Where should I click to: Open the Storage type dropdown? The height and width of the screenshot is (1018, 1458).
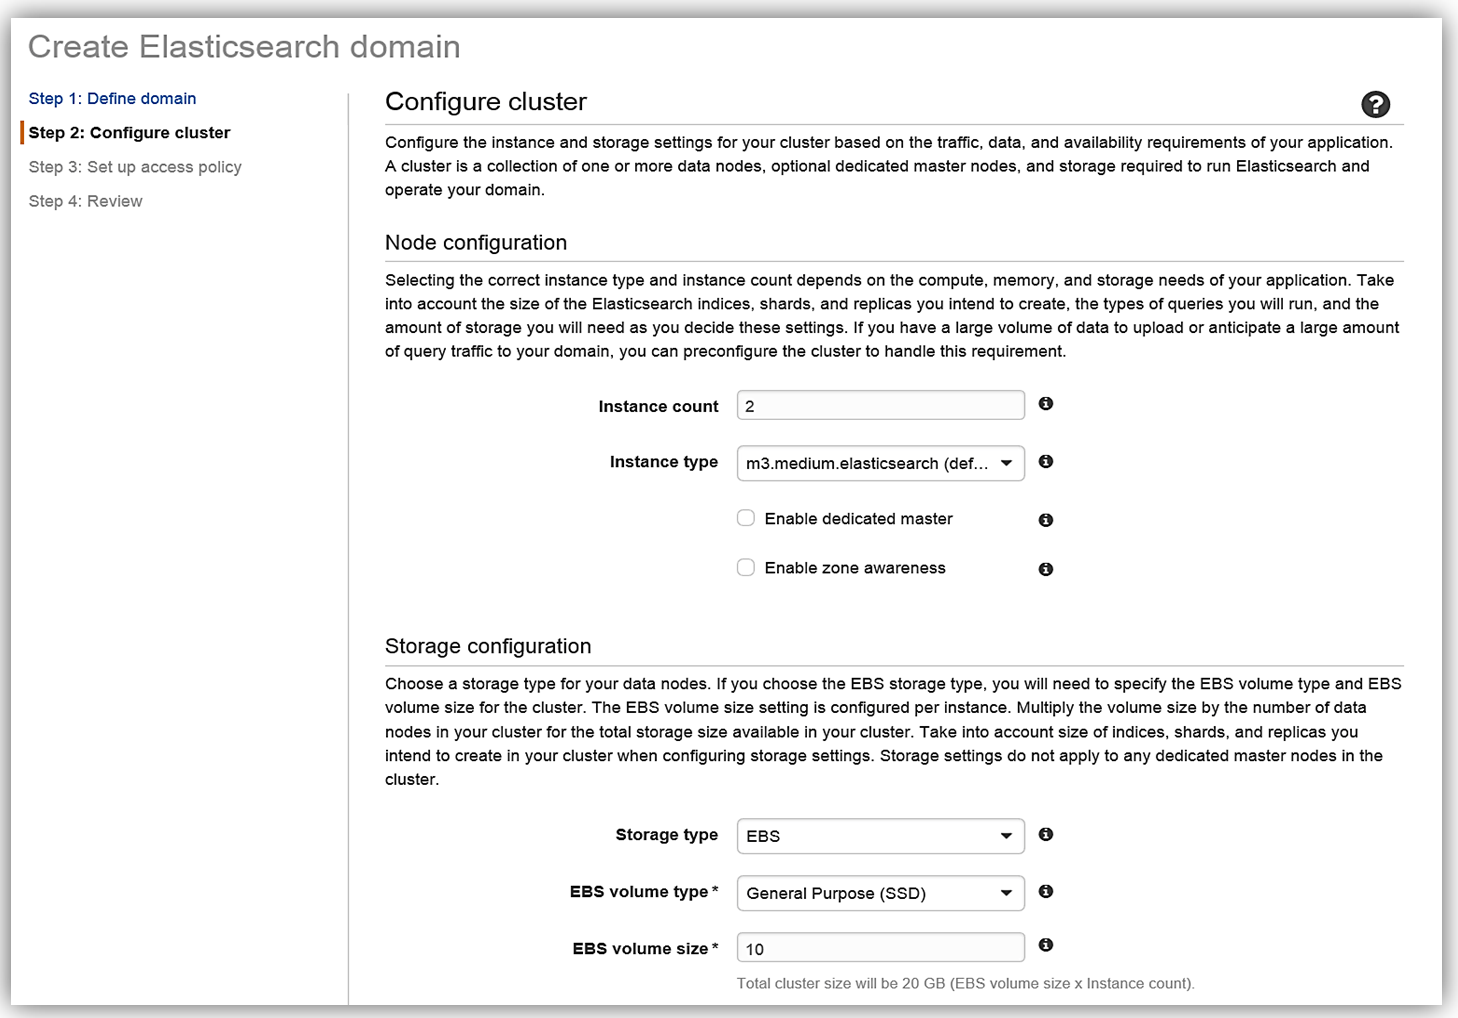880,836
